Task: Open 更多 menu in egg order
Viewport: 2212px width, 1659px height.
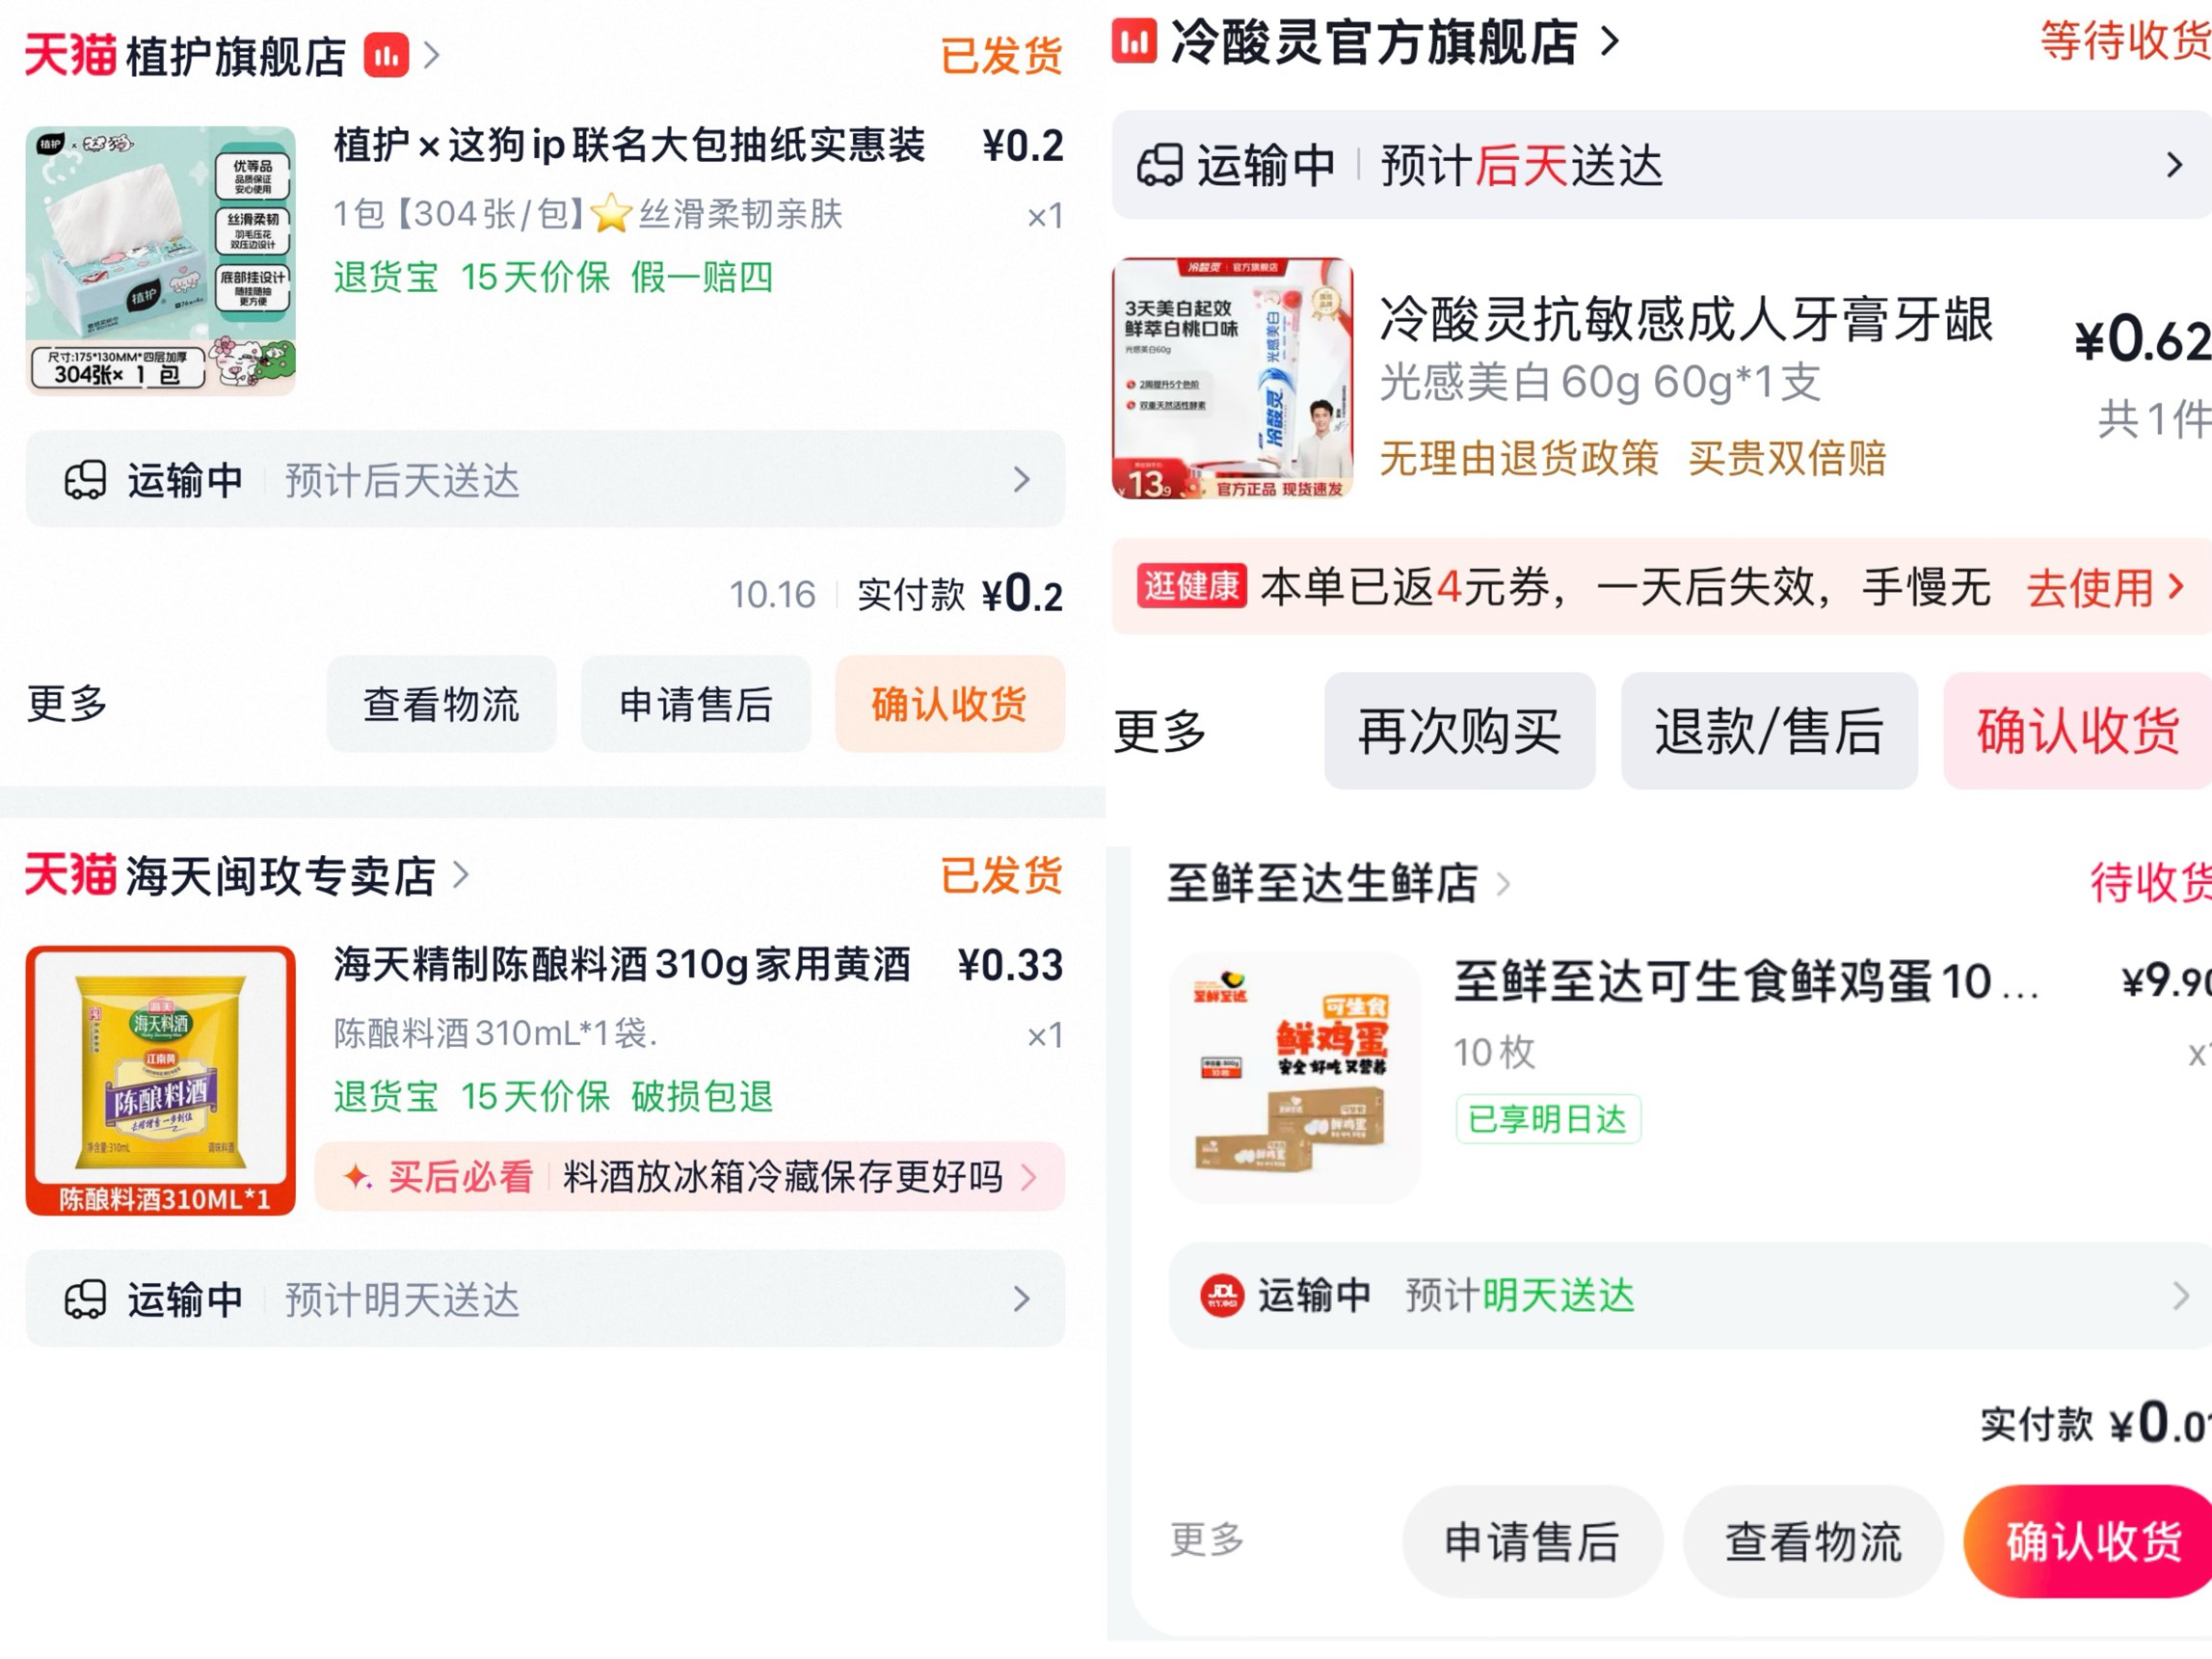Action: pos(1207,1539)
